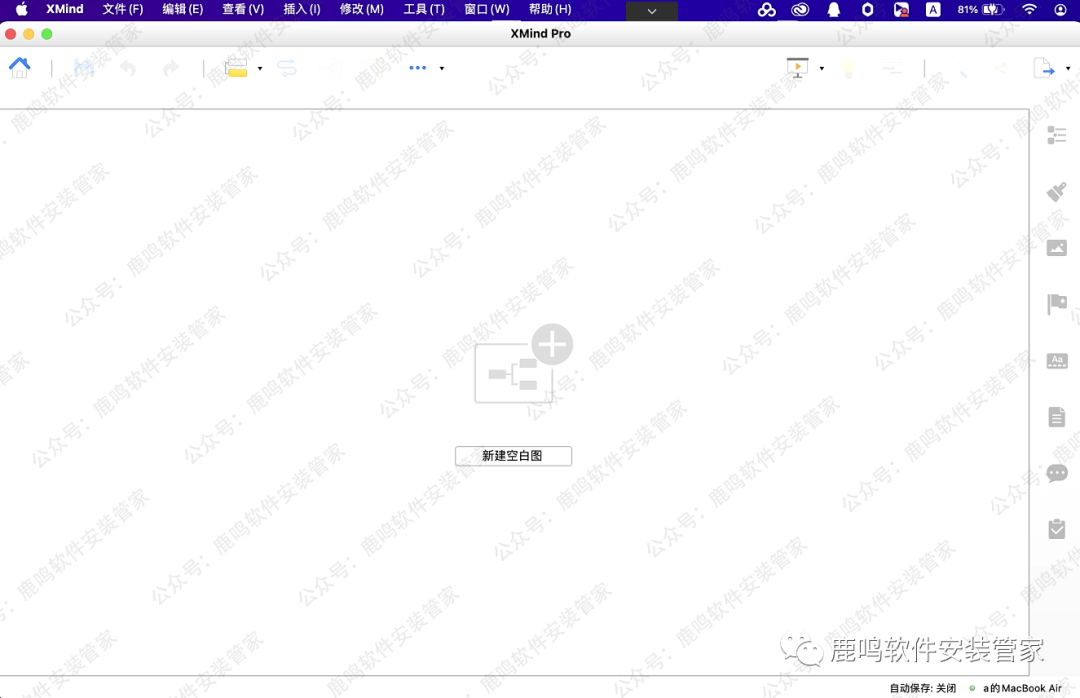Screen dimensions: 1080x698
Task: Click the Home icon in the toolbar
Action: click(x=20, y=67)
